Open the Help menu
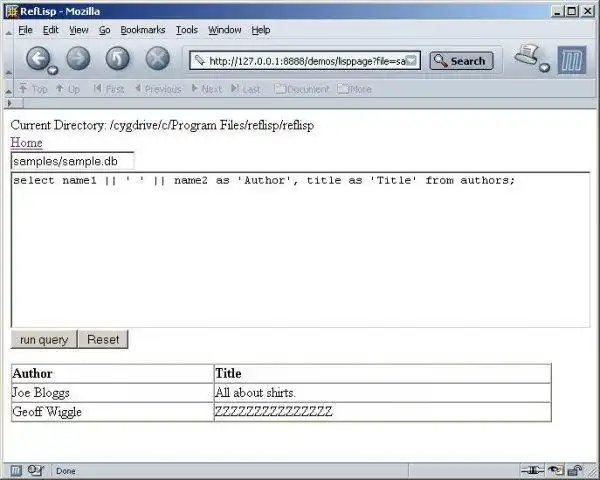This screenshot has height=480, width=600. pyautogui.click(x=261, y=30)
